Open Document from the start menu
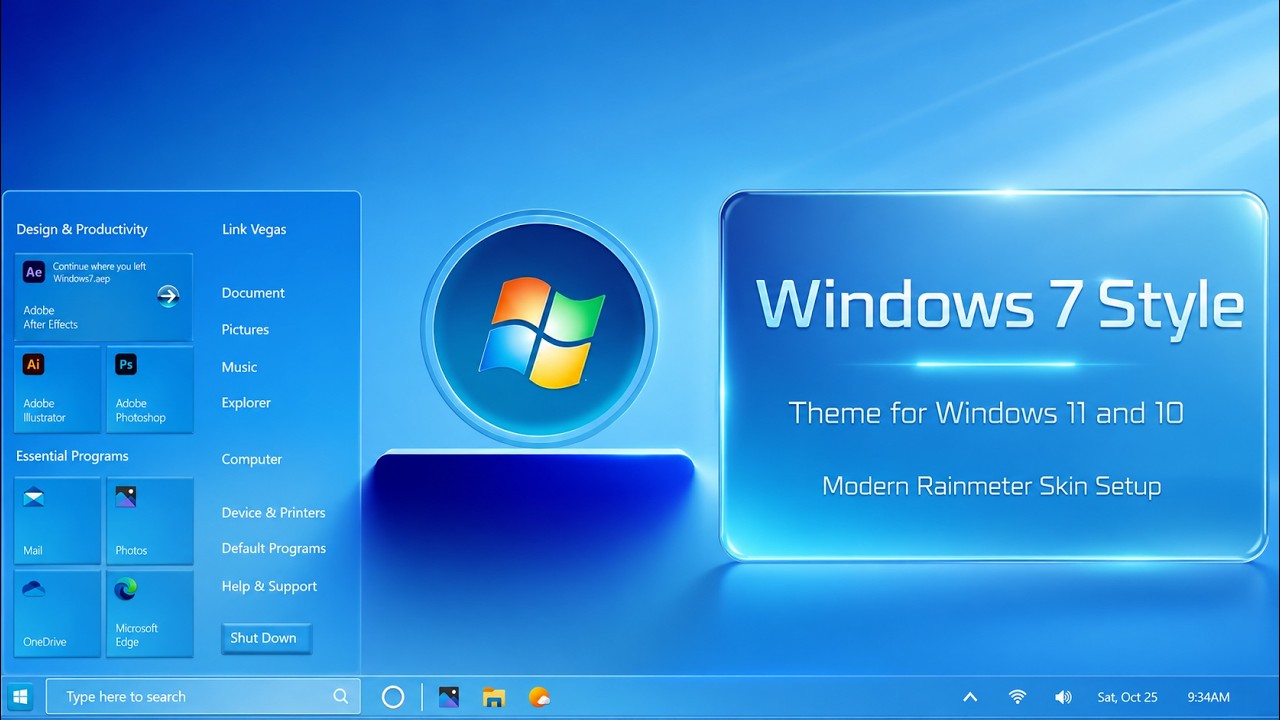Image resolution: width=1280 pixels, height=720 pixels. (253, 293)
